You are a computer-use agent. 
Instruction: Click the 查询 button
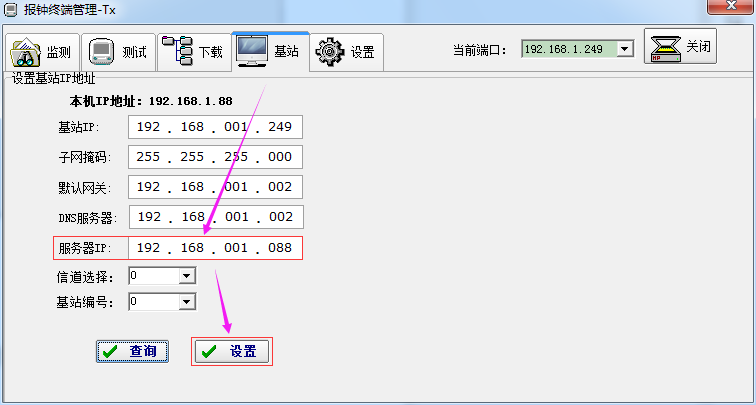point(132,351)
